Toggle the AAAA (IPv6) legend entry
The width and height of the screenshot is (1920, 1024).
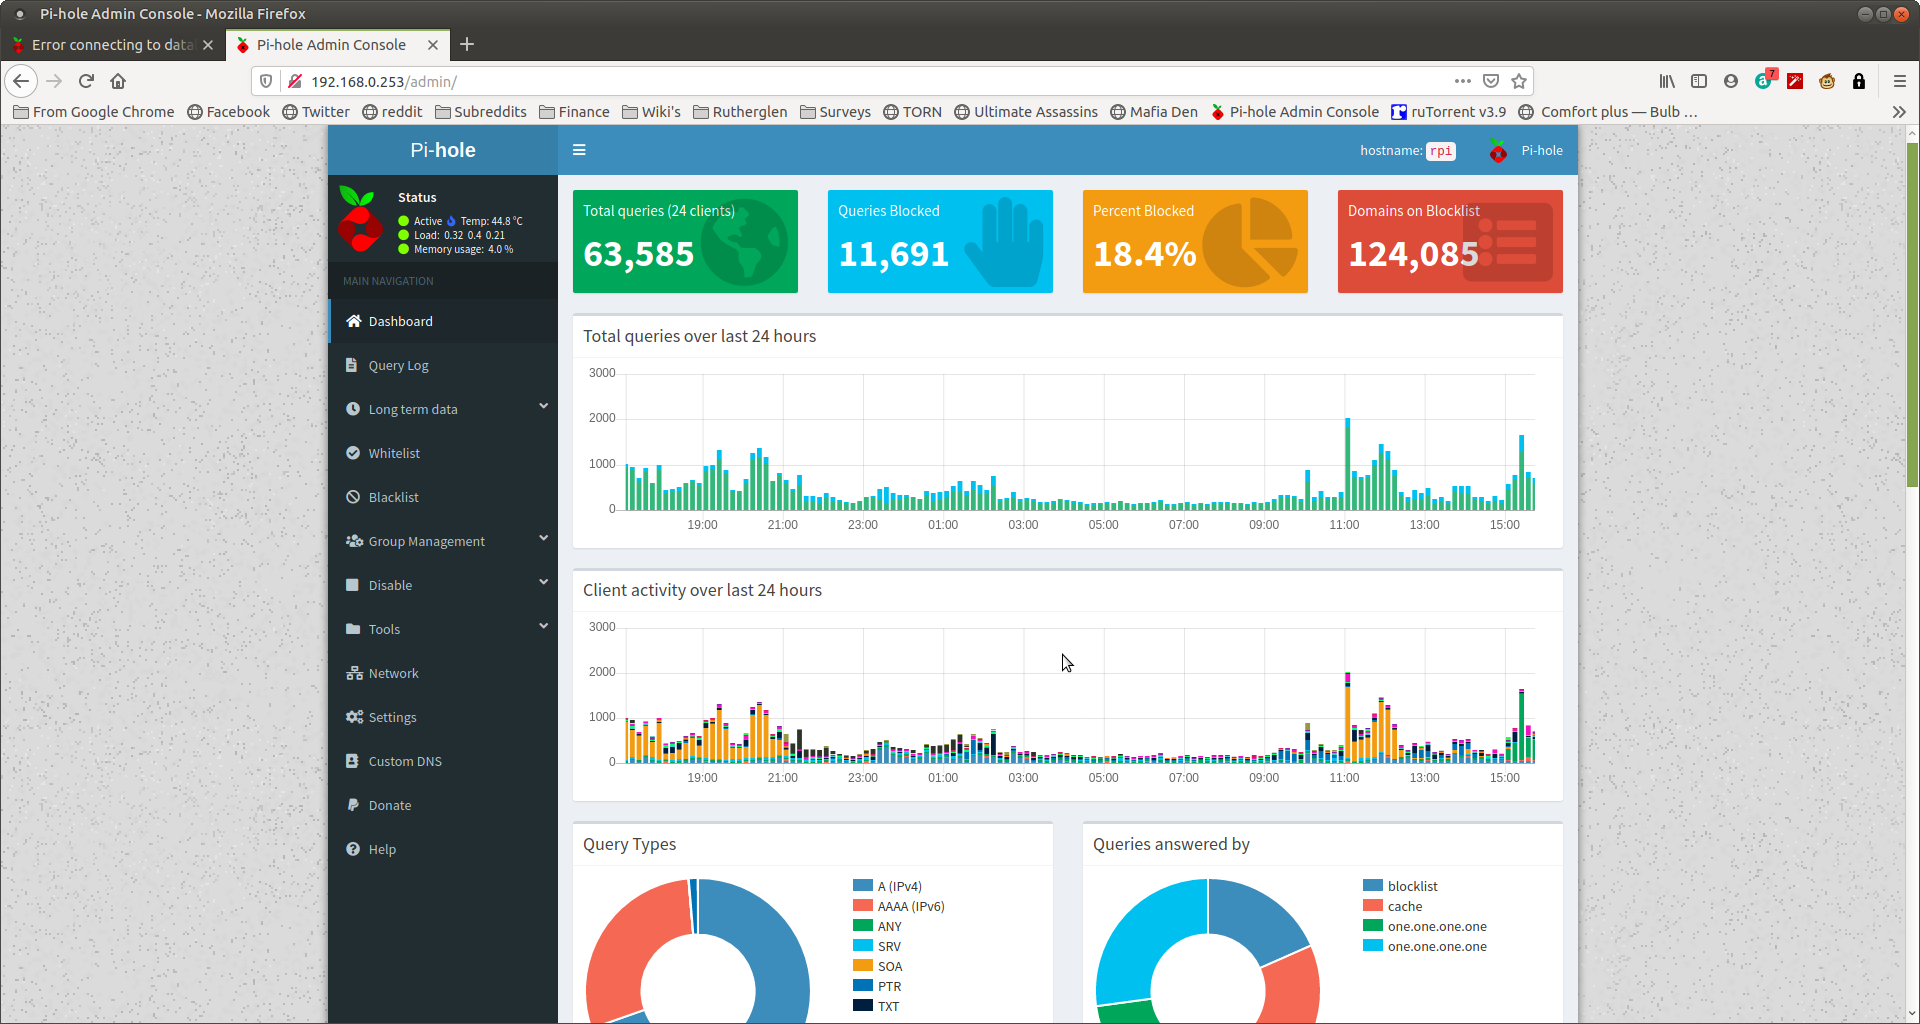click(899, 906)
